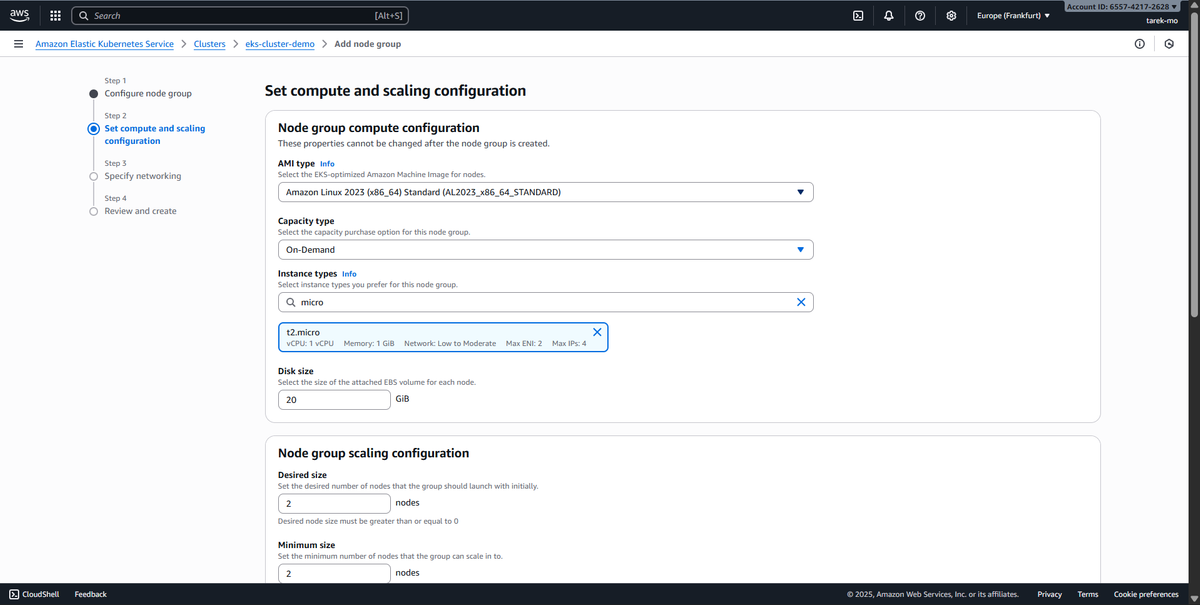
Task: Open the Capacity type dropdown
Action: [545, 250]
